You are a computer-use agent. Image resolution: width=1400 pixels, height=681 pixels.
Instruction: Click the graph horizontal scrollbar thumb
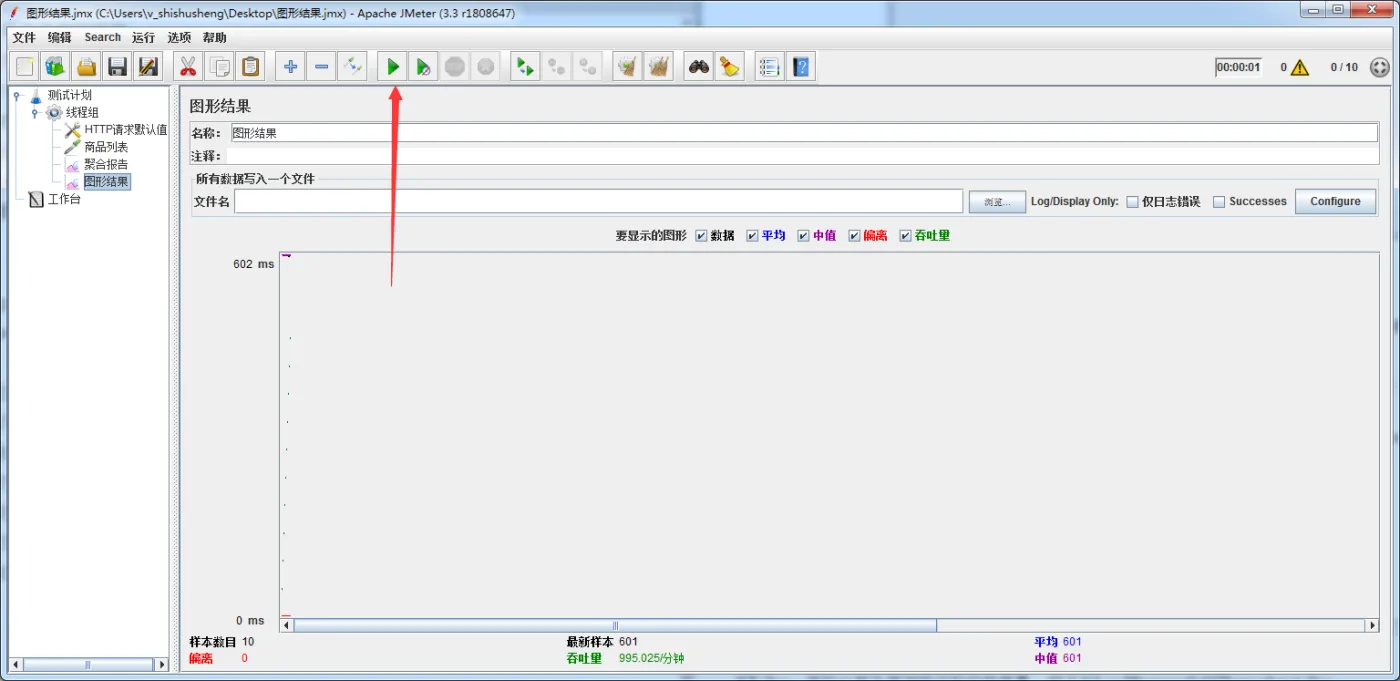[615, 625]
